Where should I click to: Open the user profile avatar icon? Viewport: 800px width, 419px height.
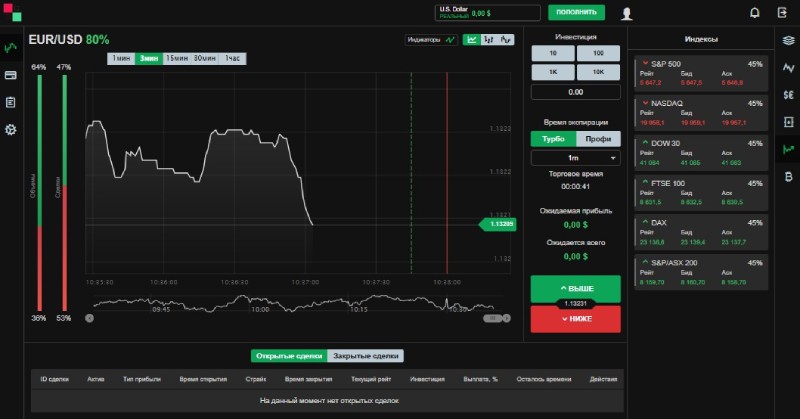point(627,13)
